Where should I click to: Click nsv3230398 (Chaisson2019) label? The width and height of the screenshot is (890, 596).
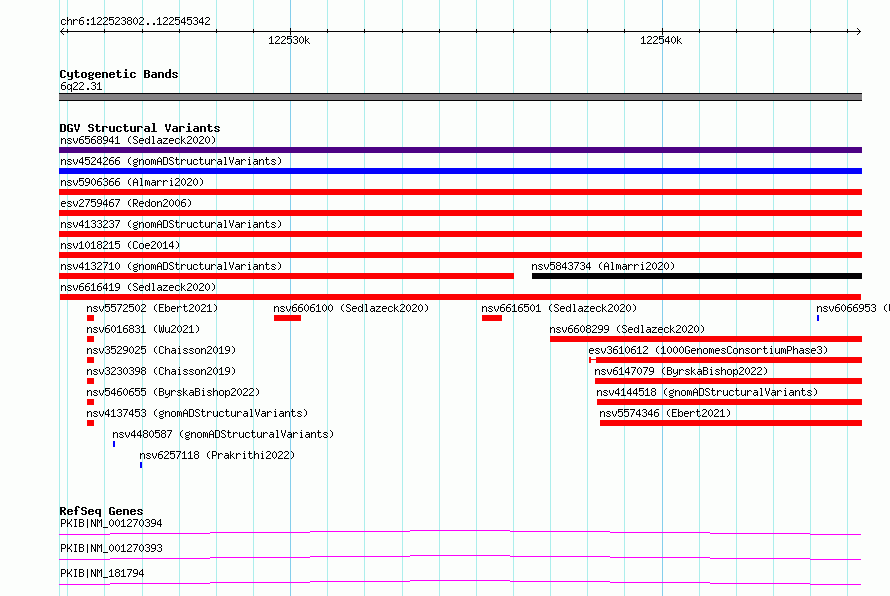tap(161, 371)
